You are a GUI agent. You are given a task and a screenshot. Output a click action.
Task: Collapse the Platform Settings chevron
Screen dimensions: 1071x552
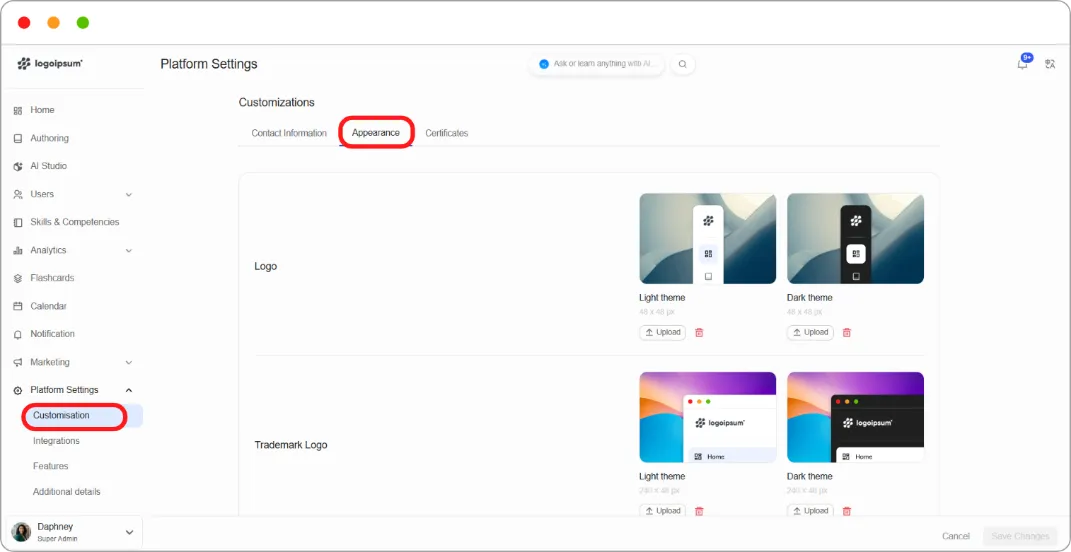click(128, 390)
